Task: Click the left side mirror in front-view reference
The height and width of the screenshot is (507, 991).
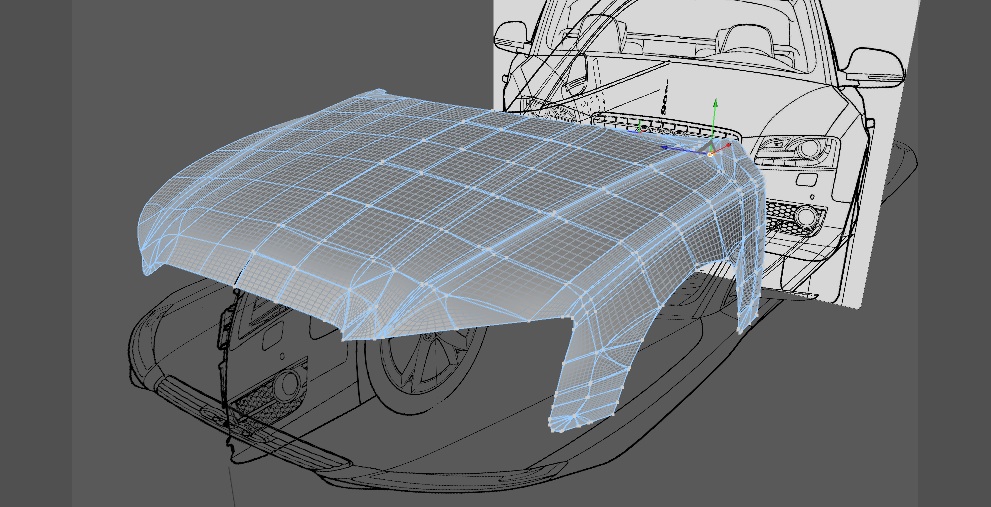Action: (511, 37)
